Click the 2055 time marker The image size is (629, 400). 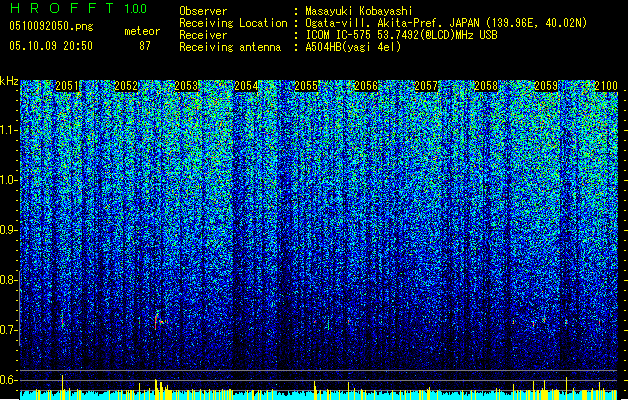[306, 86]
